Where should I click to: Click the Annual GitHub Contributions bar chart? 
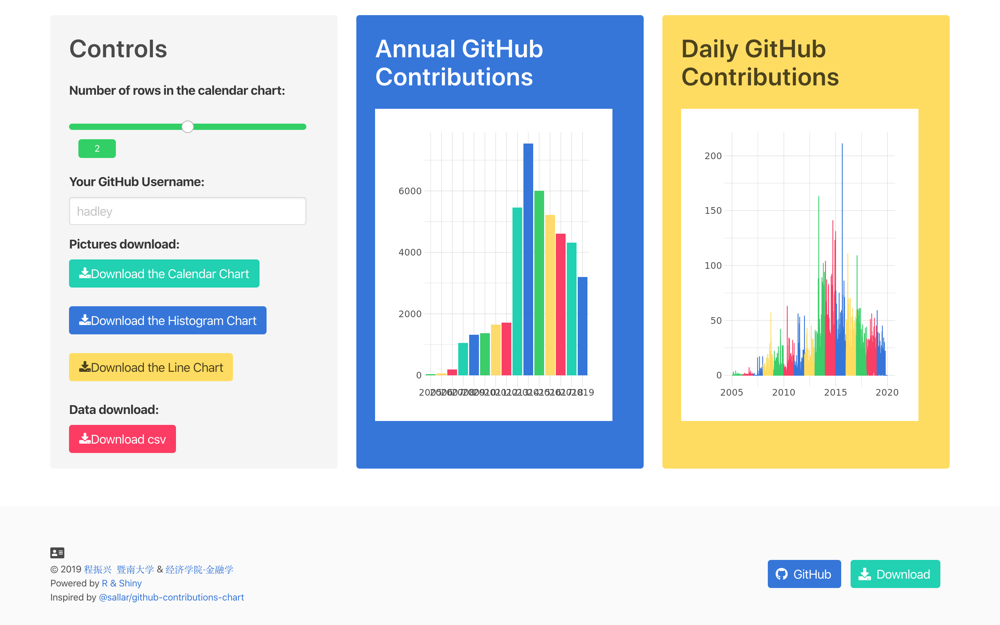point(494,265)
